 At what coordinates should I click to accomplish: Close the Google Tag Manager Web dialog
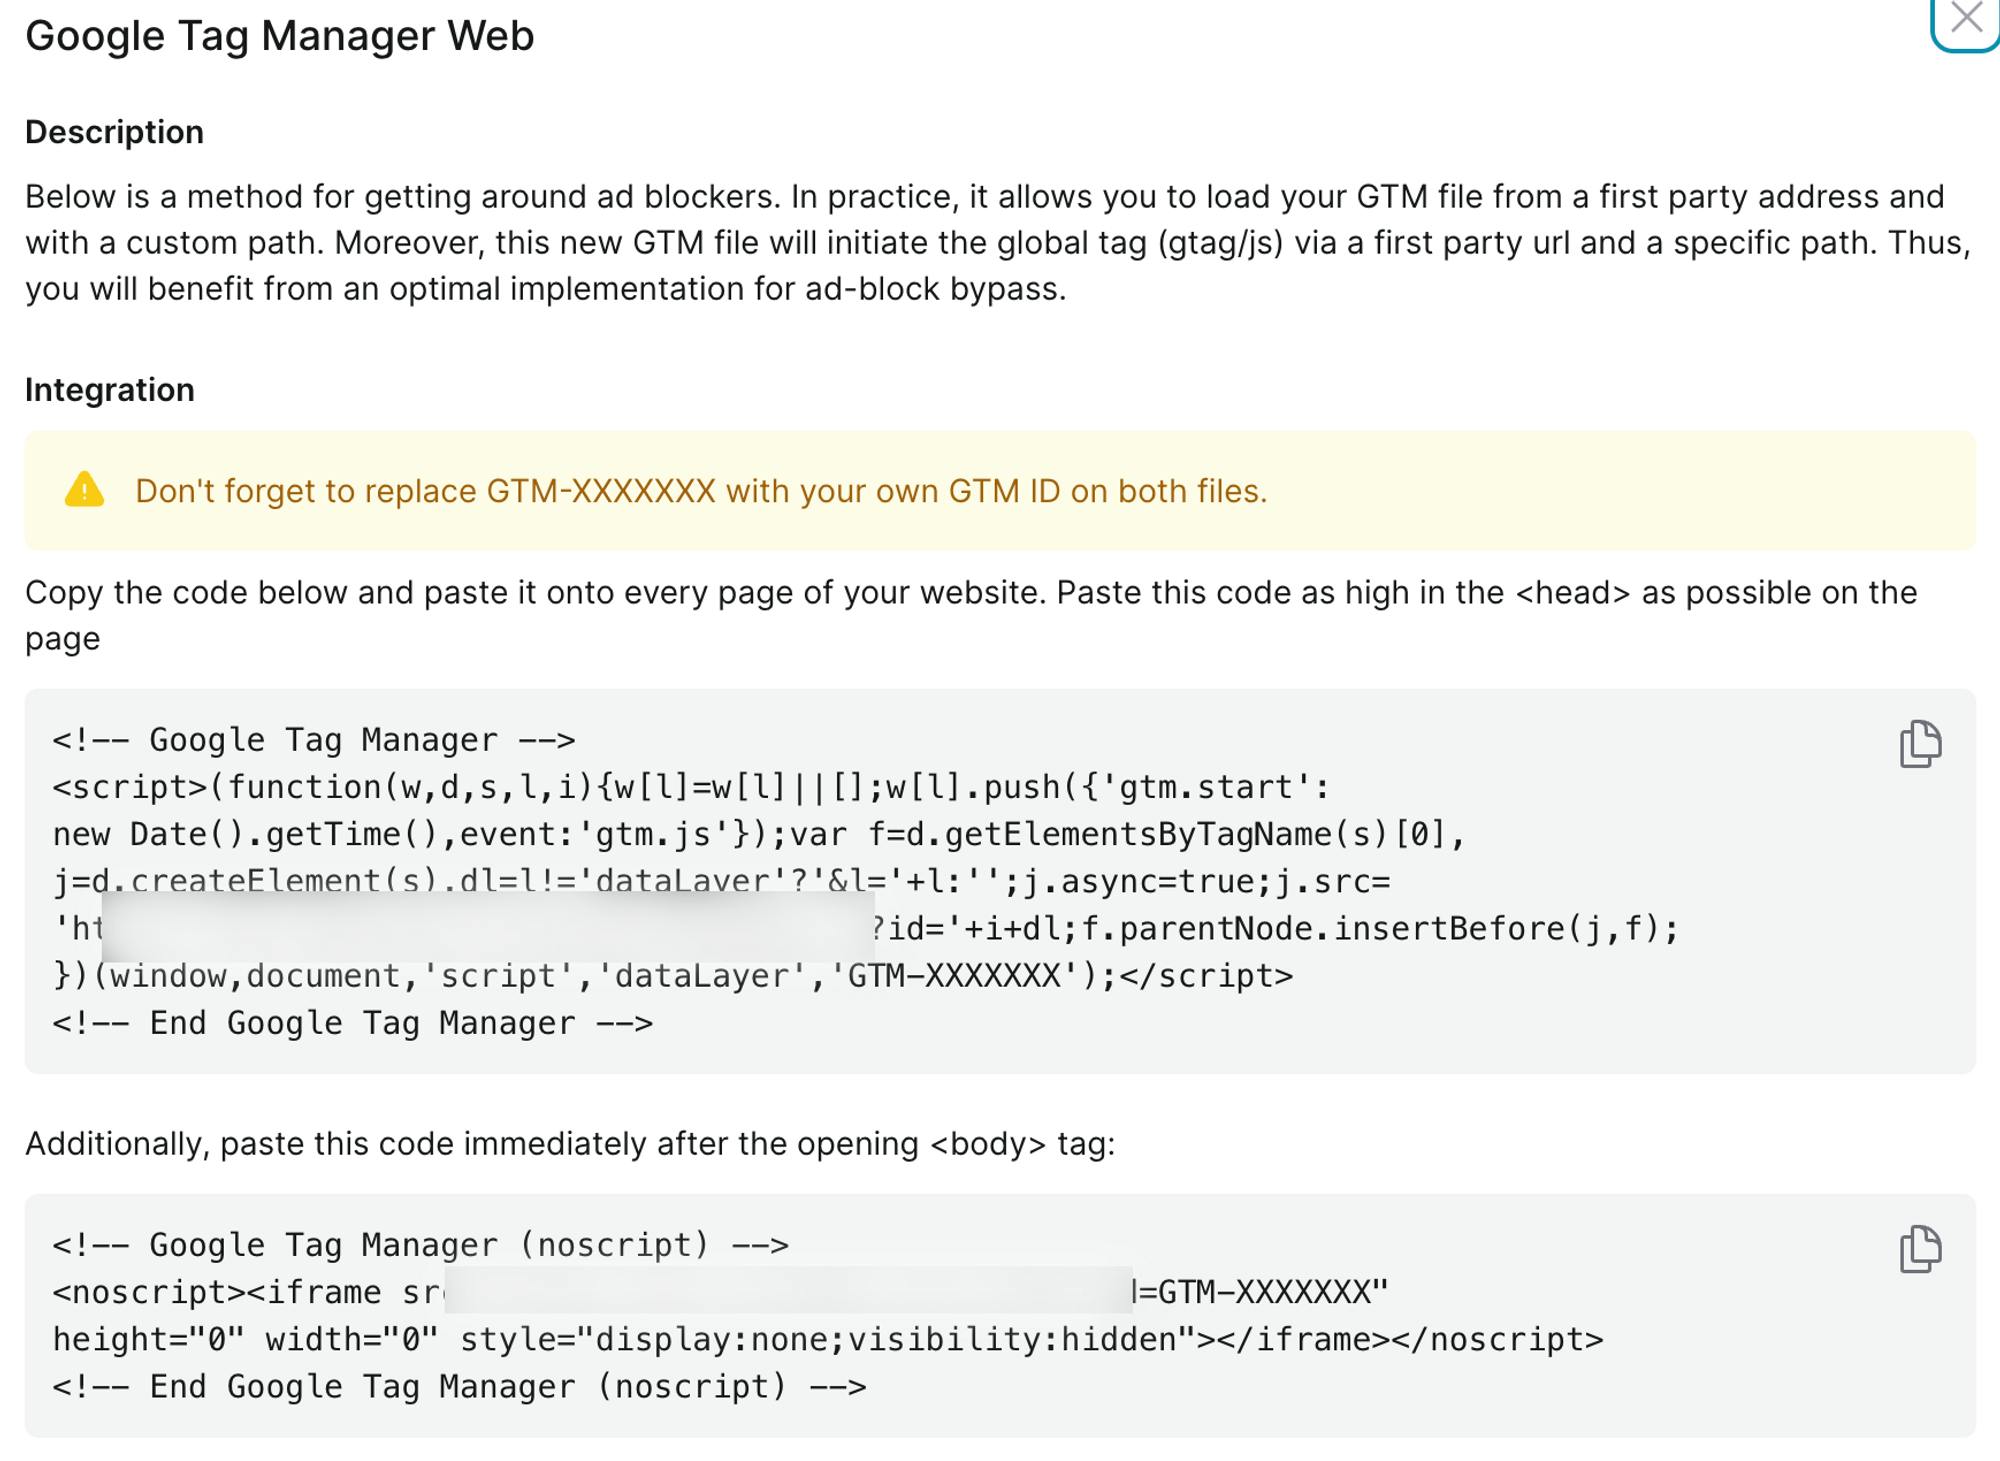click(x=1966, y=18)
